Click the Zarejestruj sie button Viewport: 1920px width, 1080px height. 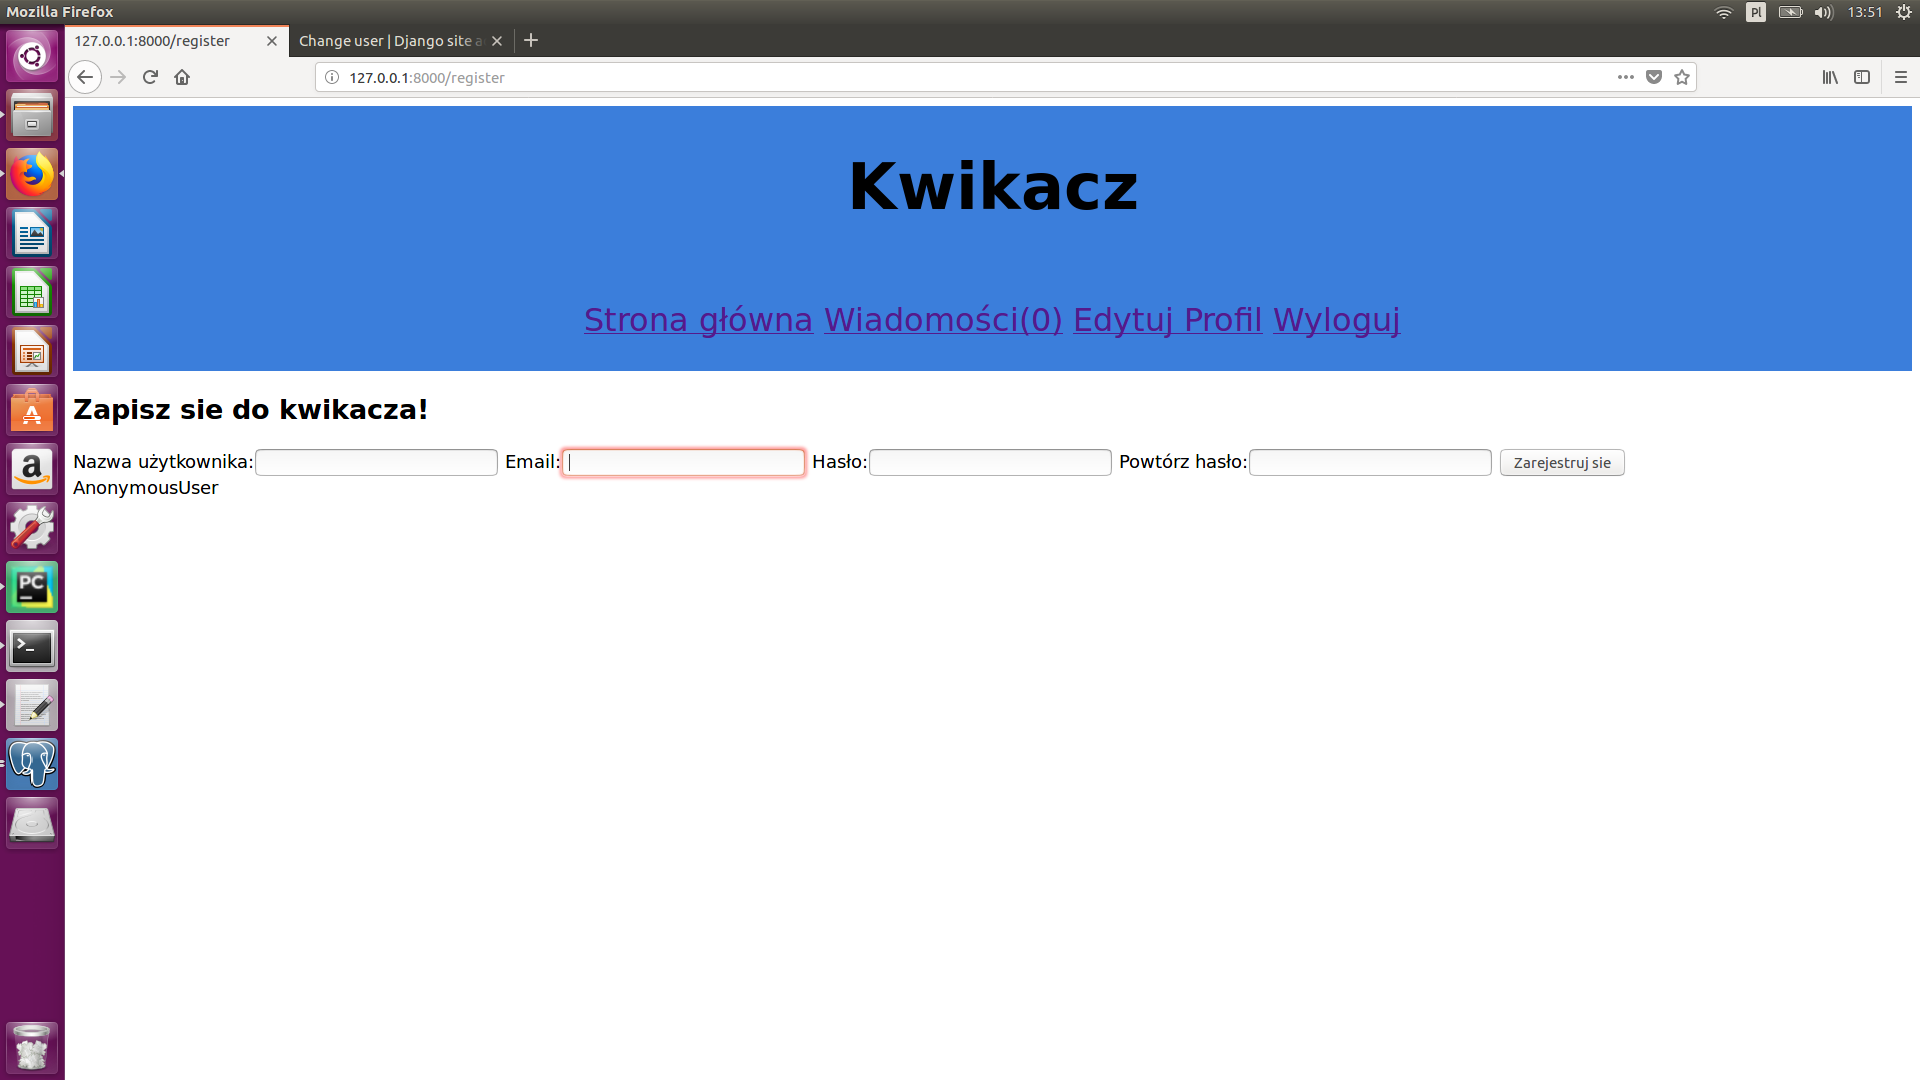point(1561,462)
